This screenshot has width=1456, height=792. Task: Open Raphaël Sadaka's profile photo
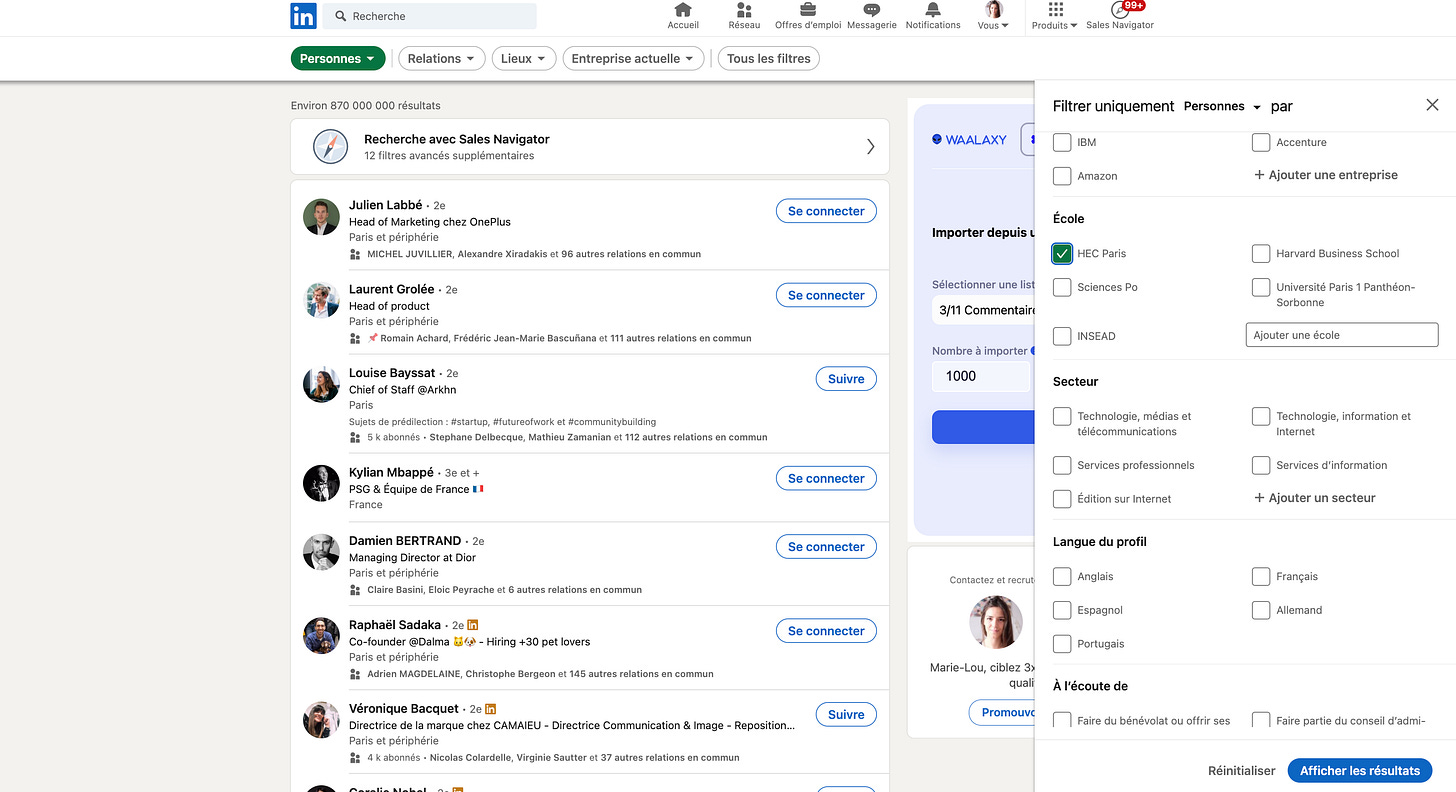pos(322,636)
